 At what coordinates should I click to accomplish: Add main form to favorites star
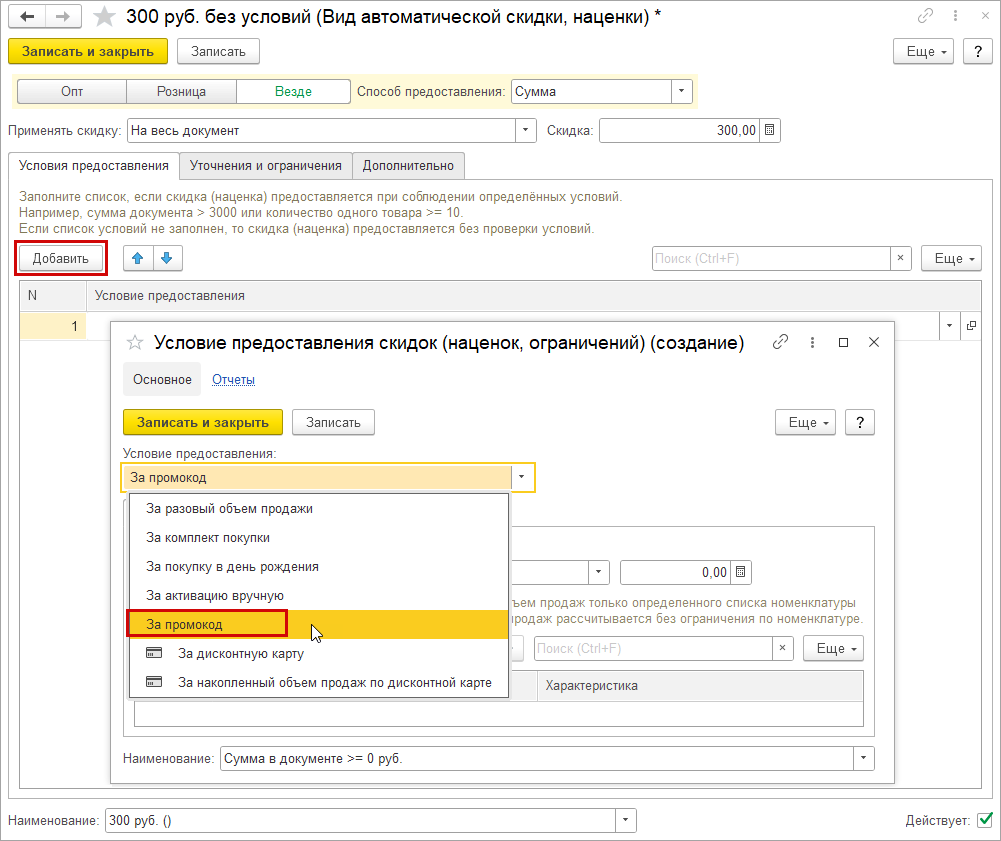(x=104, y=18)
